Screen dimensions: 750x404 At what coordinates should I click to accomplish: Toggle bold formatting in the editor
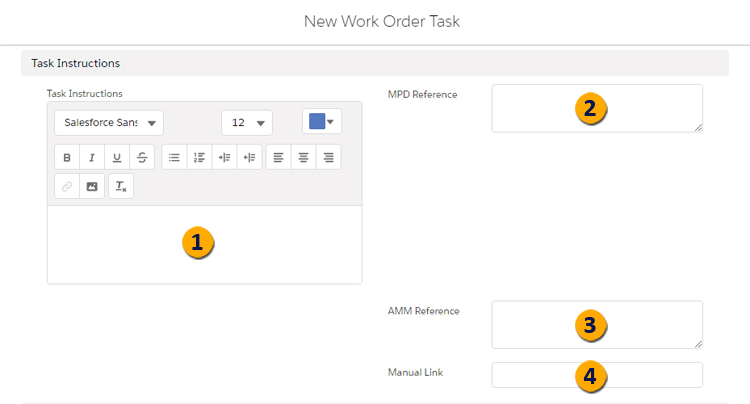(x=67, y=157)
